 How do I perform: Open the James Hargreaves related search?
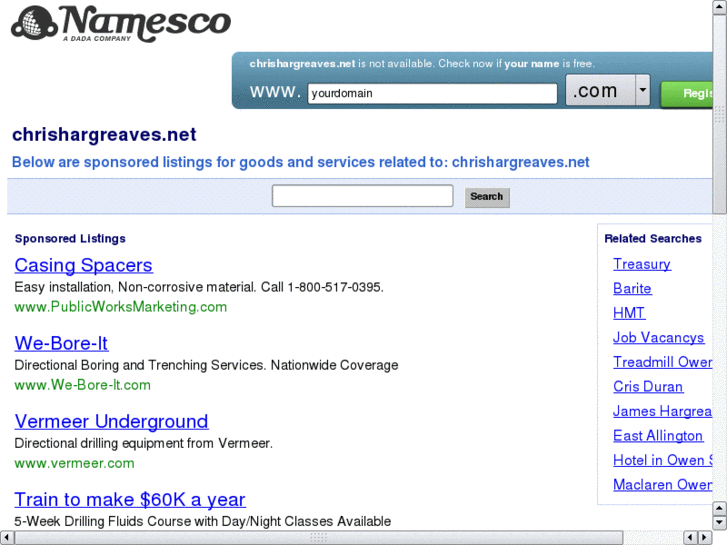click(663, 411)
